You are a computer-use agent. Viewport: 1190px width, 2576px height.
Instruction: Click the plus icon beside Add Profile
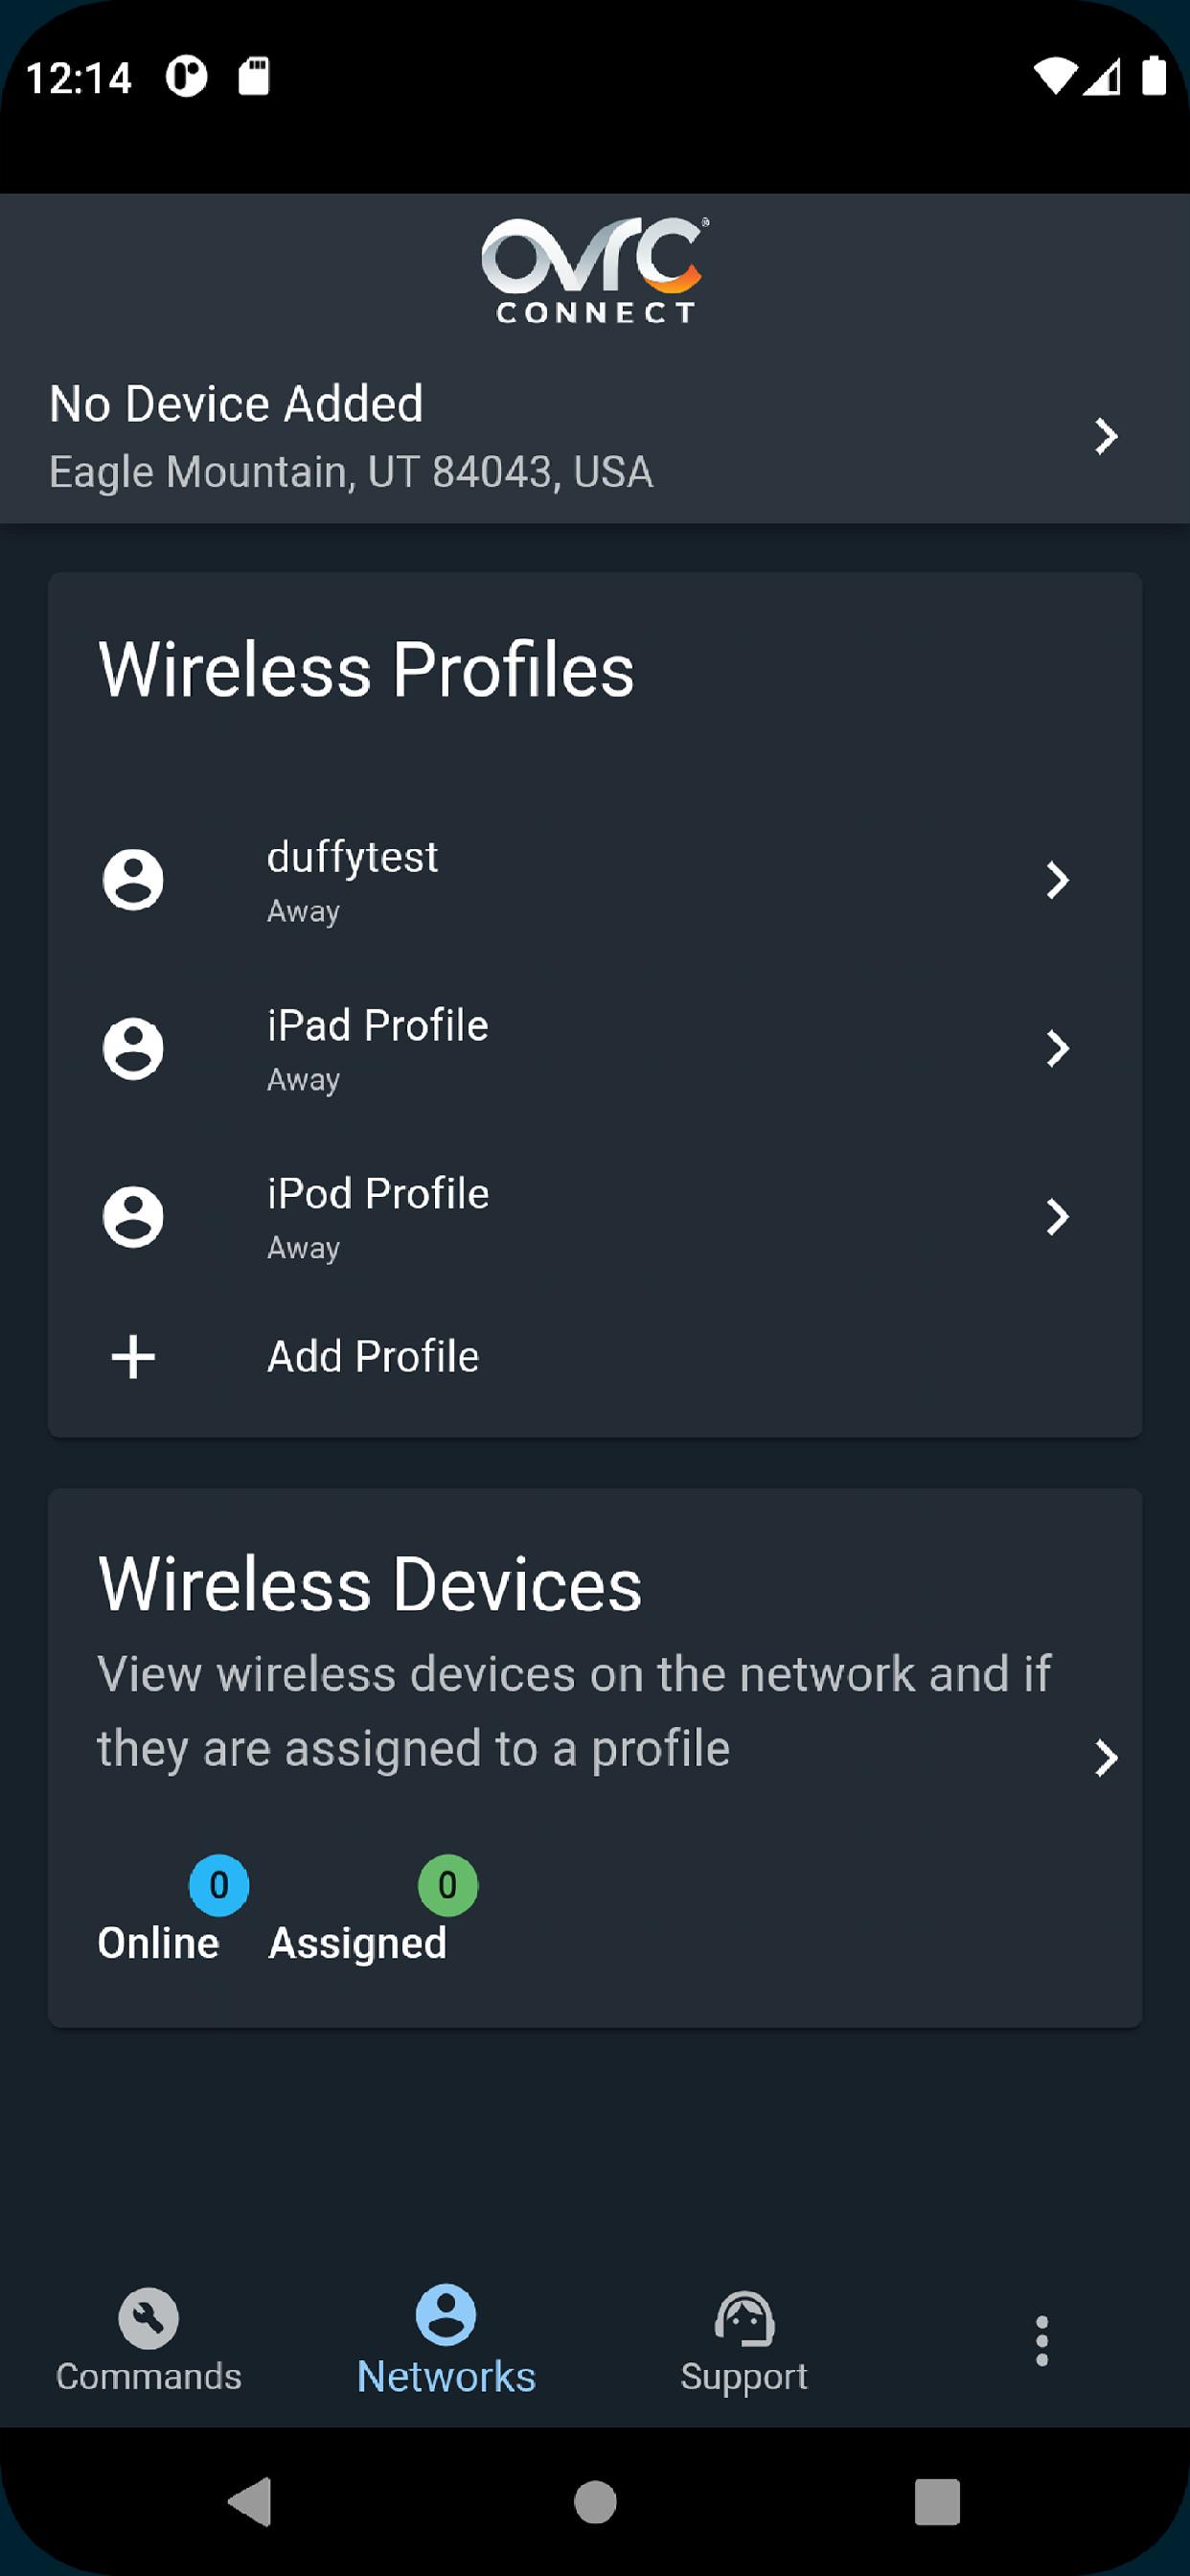pyautogui.click(x=133, y=1357)
